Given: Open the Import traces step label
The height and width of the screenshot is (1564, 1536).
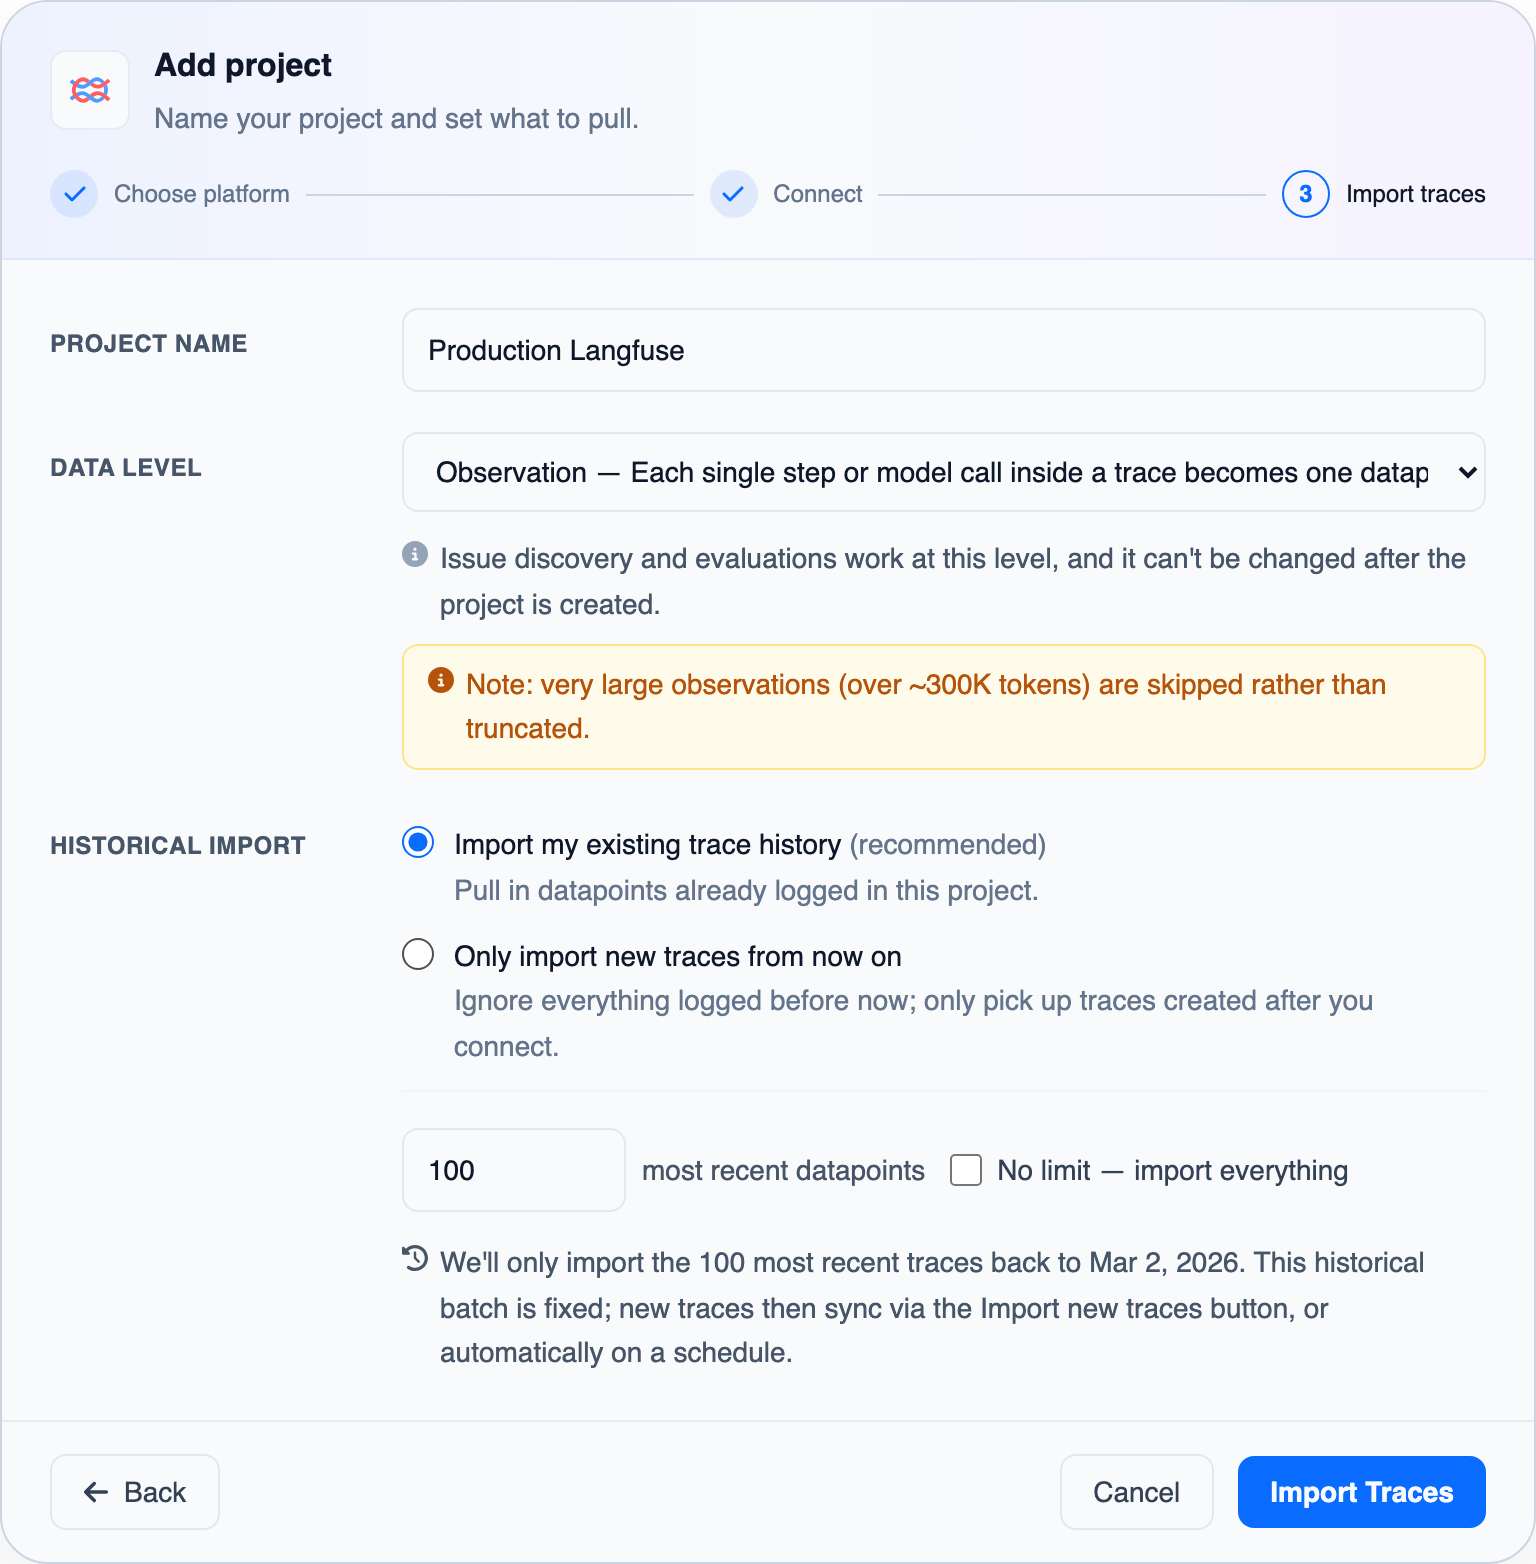Looking at the screenshot, I should pos(1416,194).
